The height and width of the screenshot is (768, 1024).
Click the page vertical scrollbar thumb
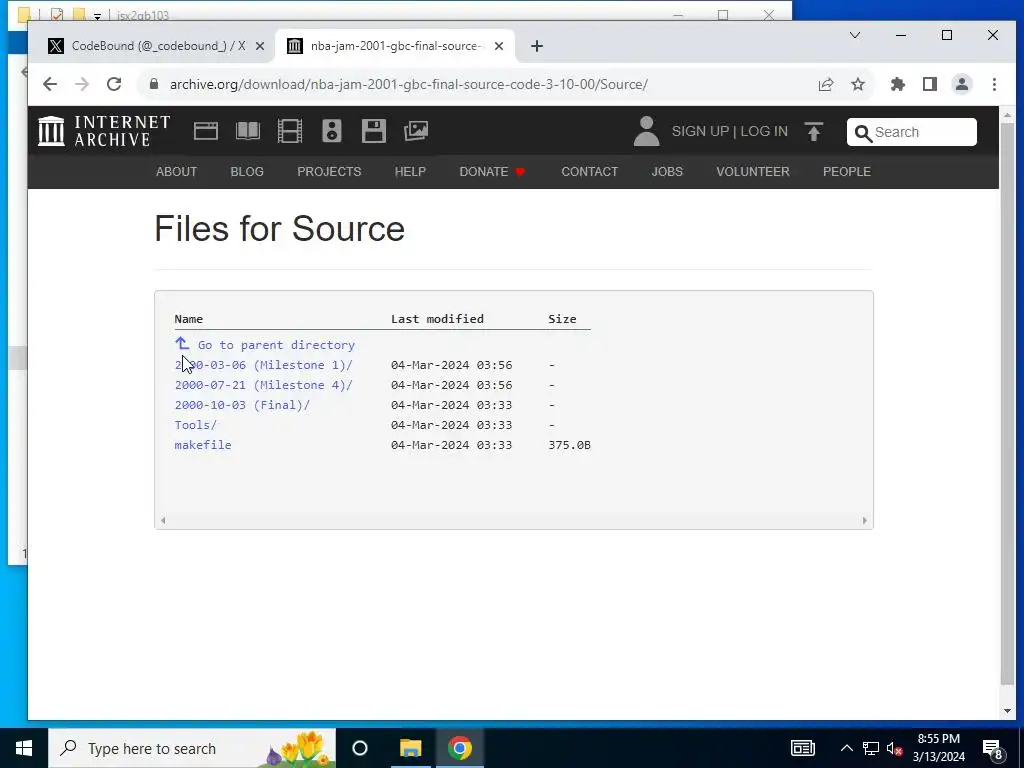coord(1007,405)
